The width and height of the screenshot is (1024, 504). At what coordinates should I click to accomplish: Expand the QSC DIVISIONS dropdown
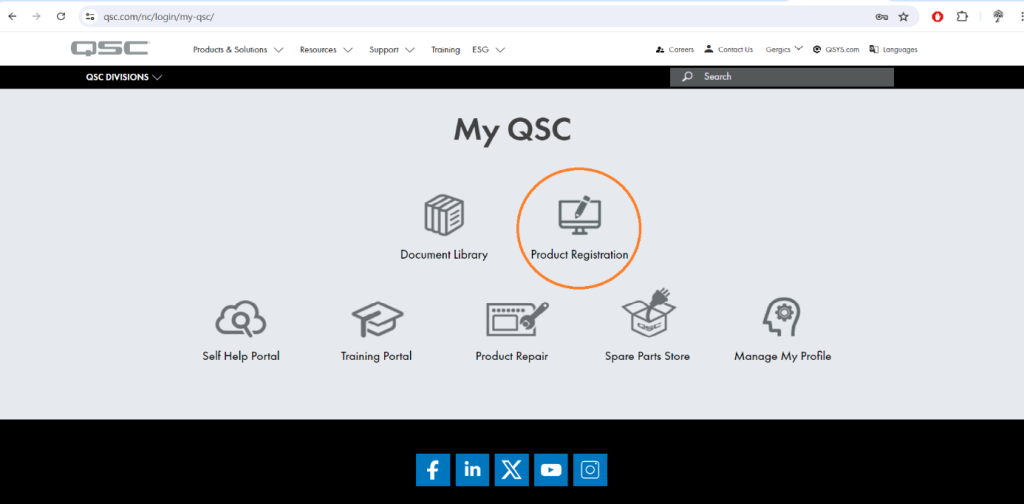coord(124,77)
